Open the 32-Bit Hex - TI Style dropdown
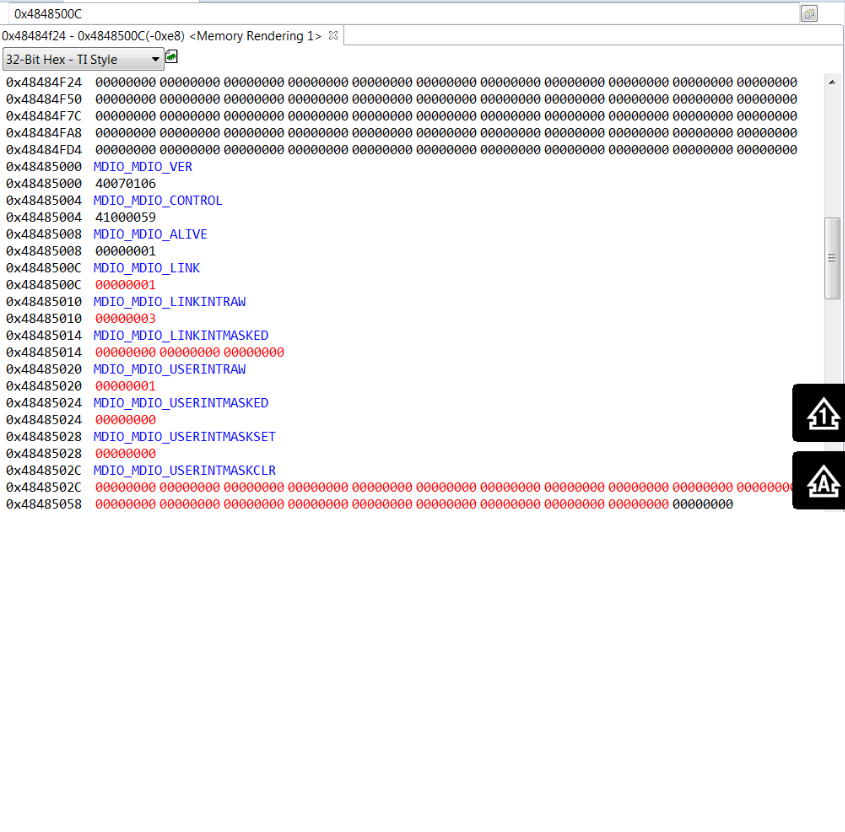 coord(84,59)
